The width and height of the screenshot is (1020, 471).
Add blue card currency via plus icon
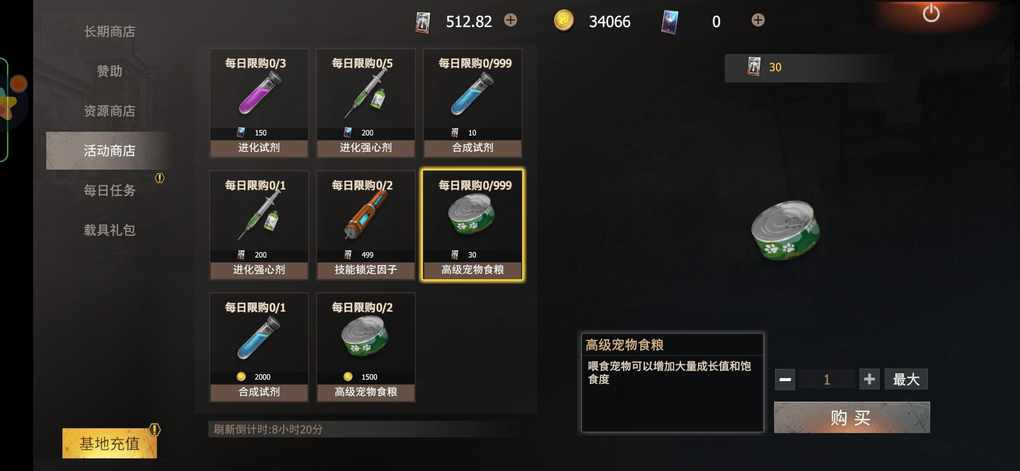point(758,20)
